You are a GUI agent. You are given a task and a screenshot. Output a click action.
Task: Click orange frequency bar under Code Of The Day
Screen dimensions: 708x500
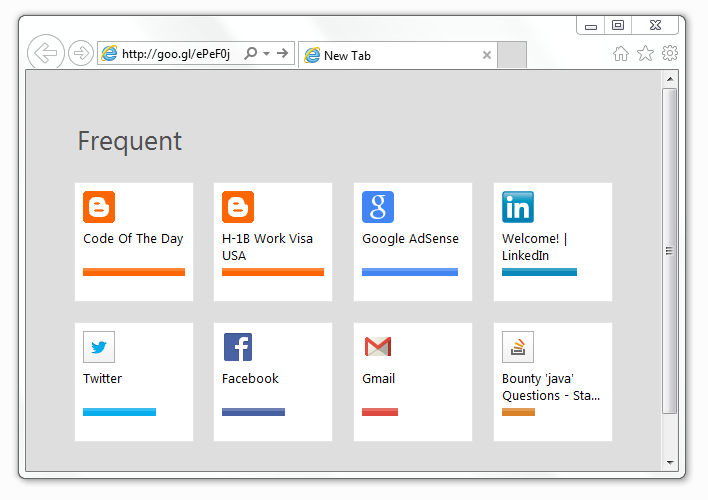[134, 272]
